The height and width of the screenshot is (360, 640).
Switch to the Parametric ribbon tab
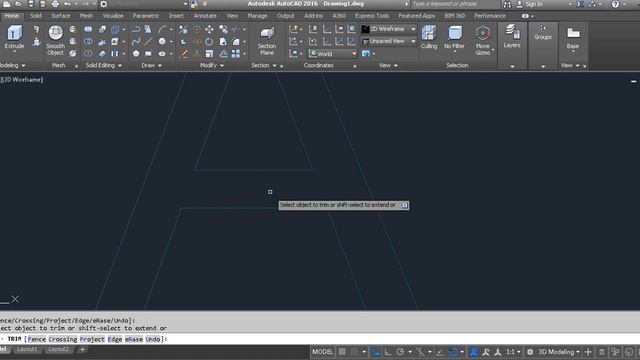[x=146, y=16]
